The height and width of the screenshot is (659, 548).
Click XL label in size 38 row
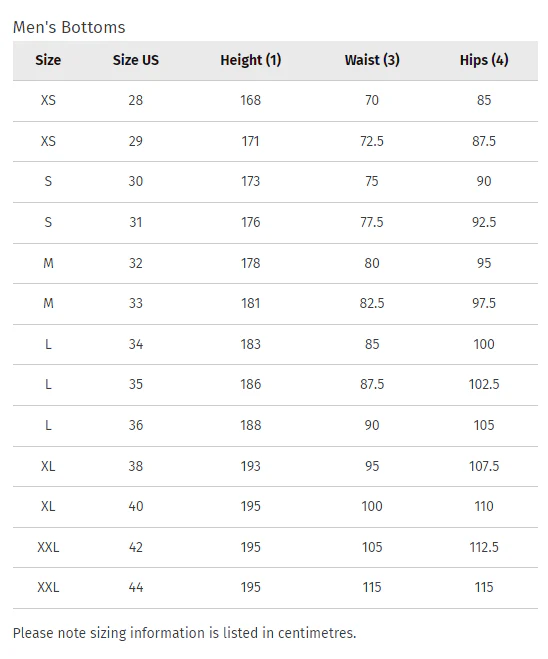pos(48,466)
